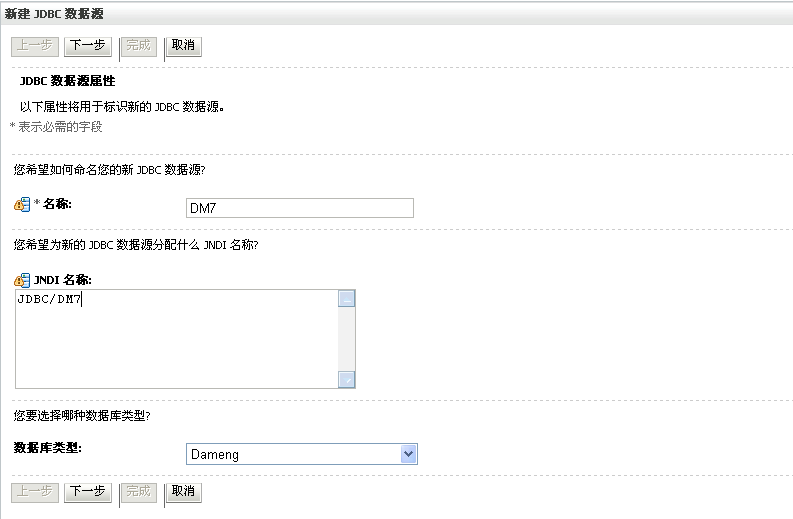Viewport: 793px width, 519px height.
Task: Click the bottom 完成 button
Action: click(139, 491)
